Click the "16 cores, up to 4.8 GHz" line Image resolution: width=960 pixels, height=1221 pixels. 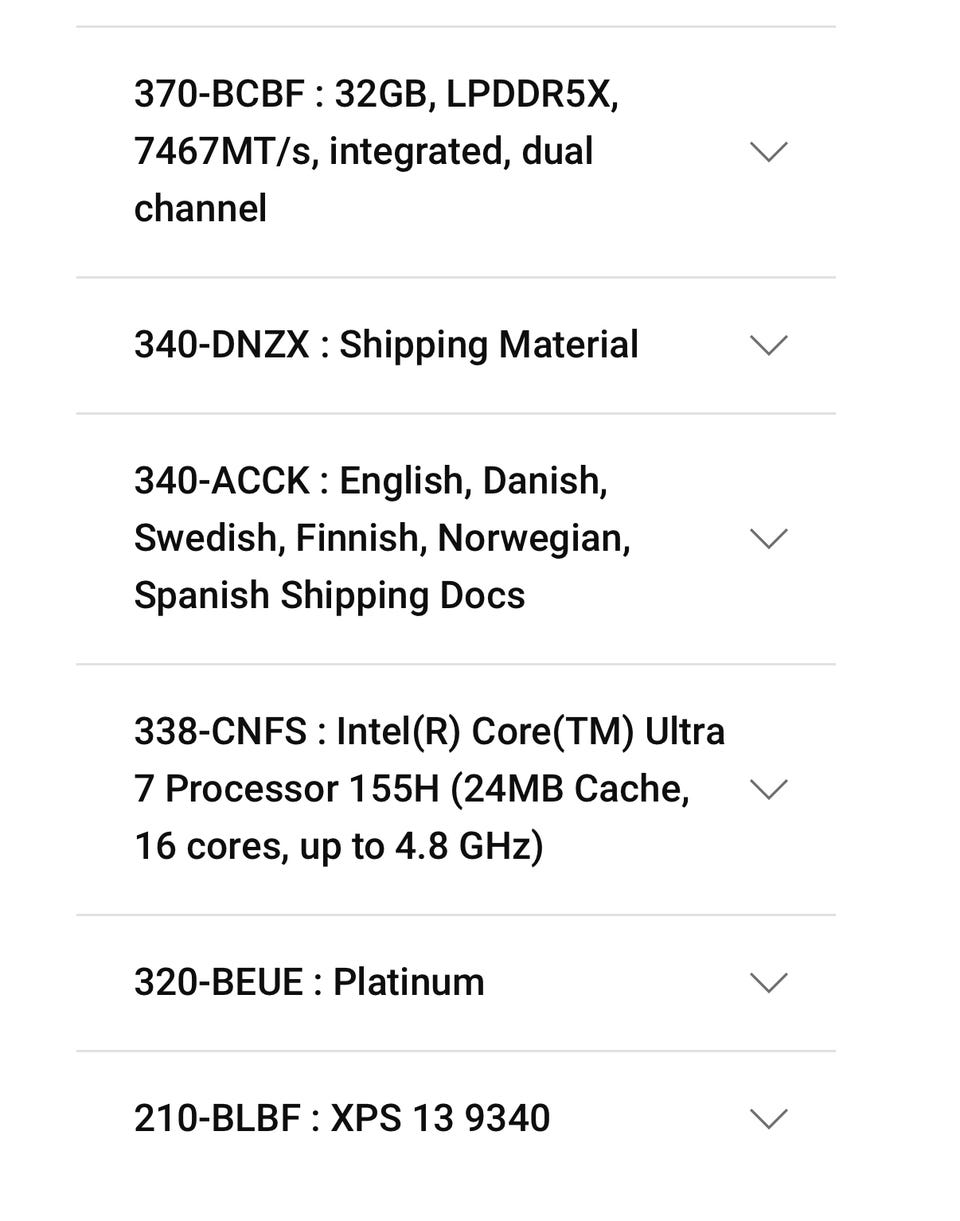pos(339,847)
